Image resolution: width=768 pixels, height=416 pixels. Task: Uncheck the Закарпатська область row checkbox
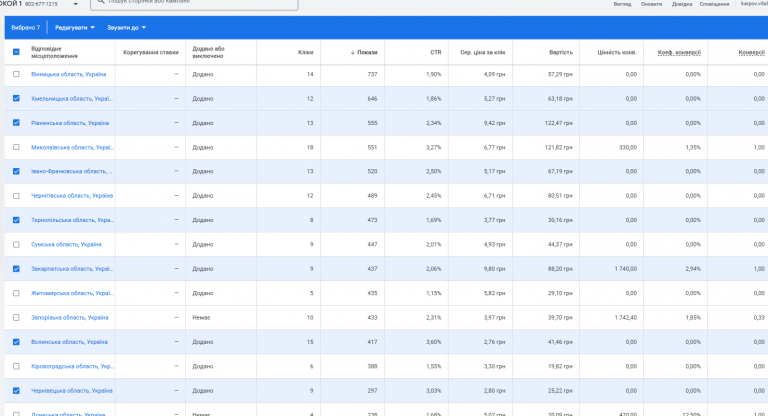pyautogui.click(x=16, y=269)
